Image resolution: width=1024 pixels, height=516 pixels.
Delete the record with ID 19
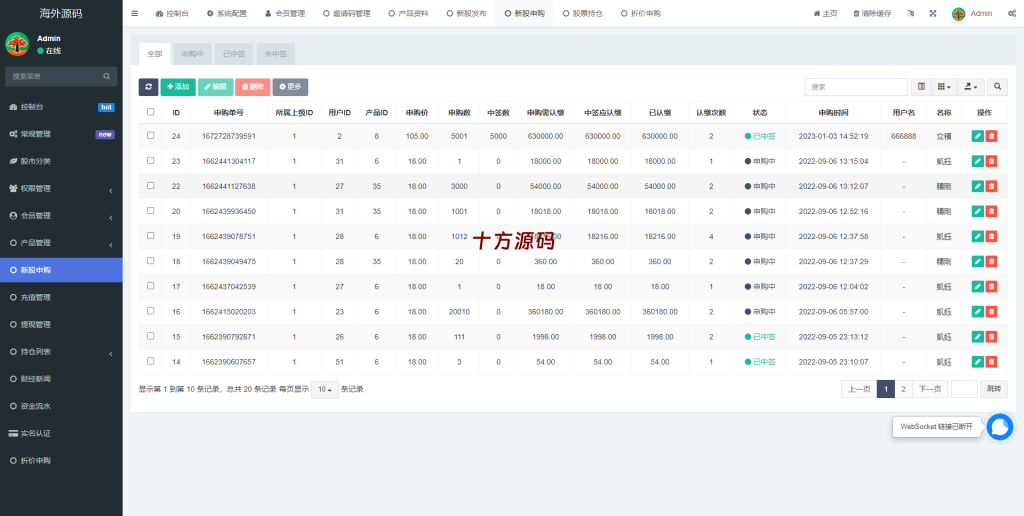point(991,236)
